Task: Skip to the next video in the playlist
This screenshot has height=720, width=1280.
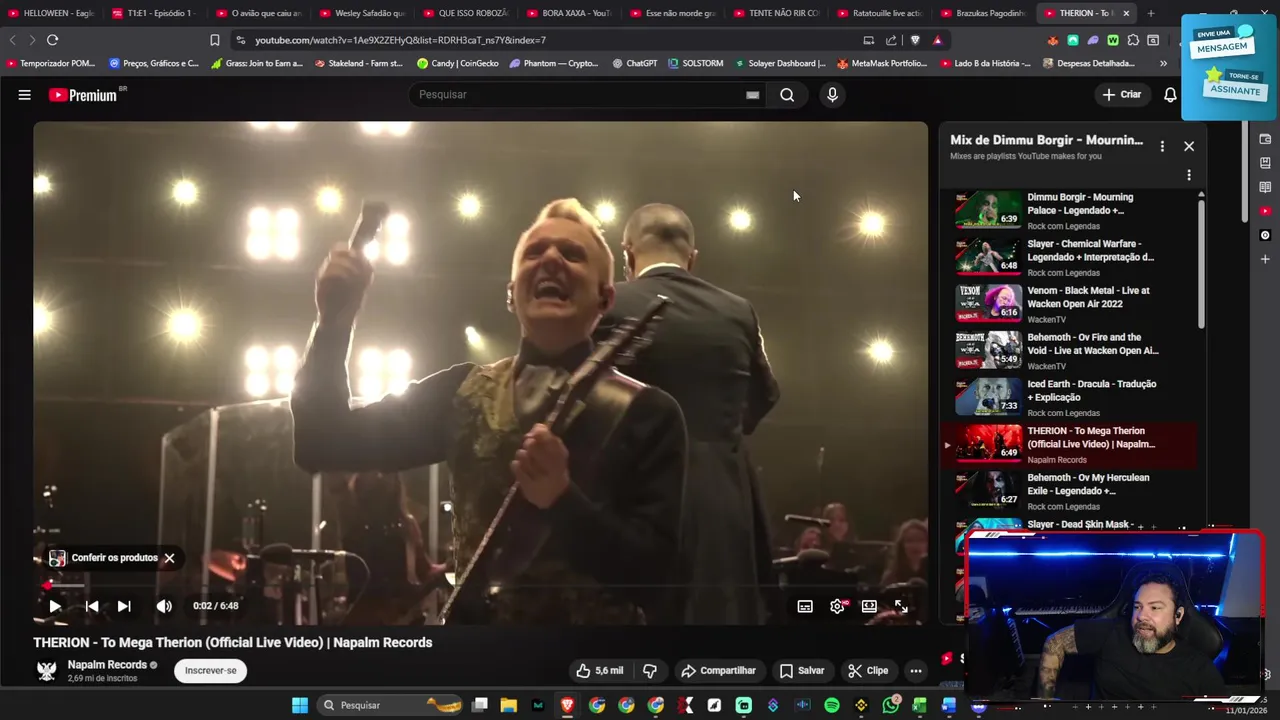Action: pos(124,606)
